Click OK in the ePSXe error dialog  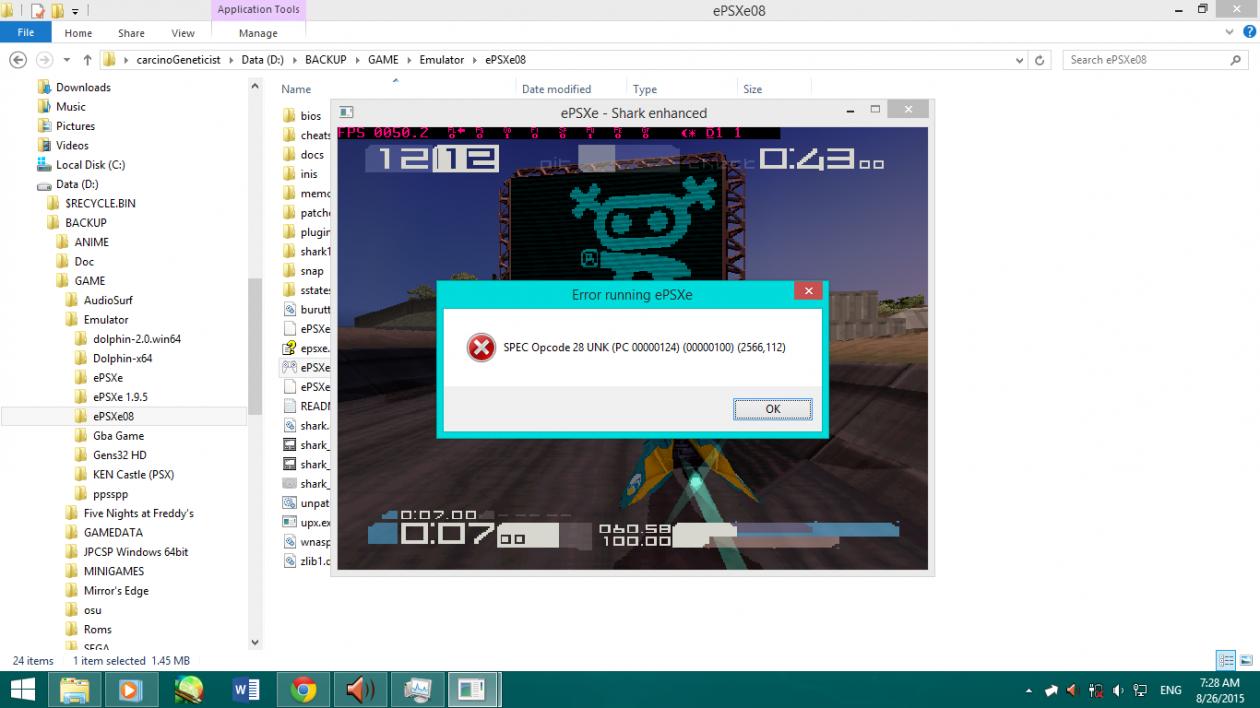772,409
